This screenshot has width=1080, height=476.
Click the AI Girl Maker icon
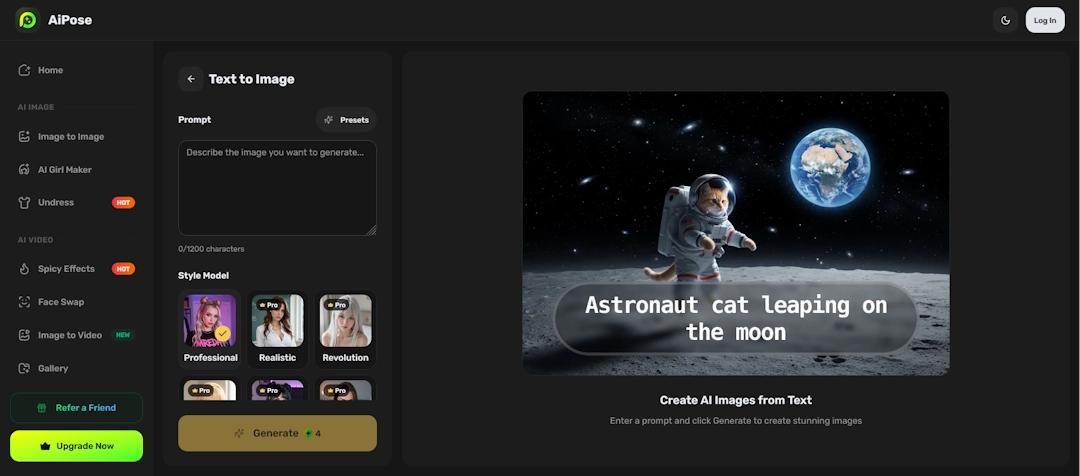(x=24, y=169)
